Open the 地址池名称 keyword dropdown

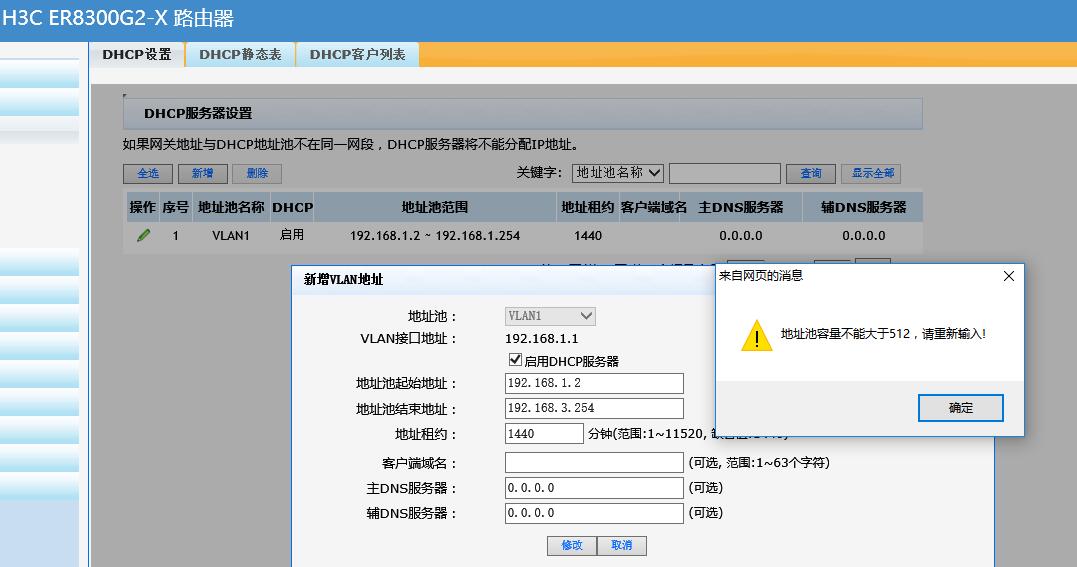(x=617, y=173)
